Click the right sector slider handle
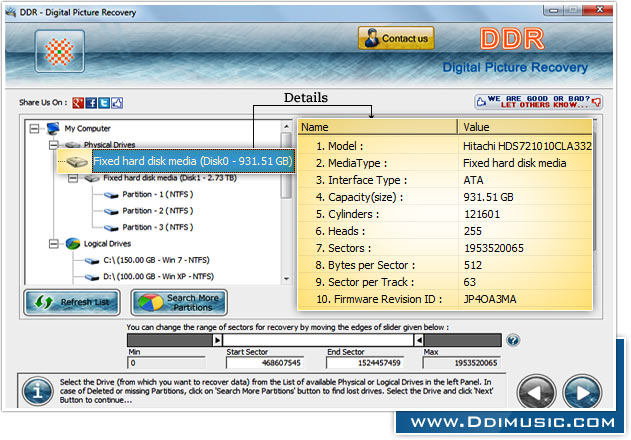Screen dimensions: 631x440 pos(419,341)
